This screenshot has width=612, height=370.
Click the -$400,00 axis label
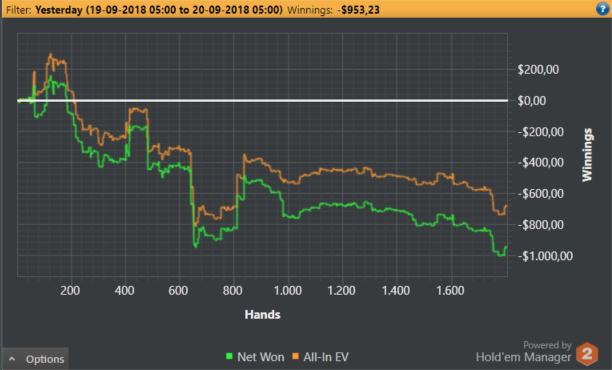(x=541, y=163)
